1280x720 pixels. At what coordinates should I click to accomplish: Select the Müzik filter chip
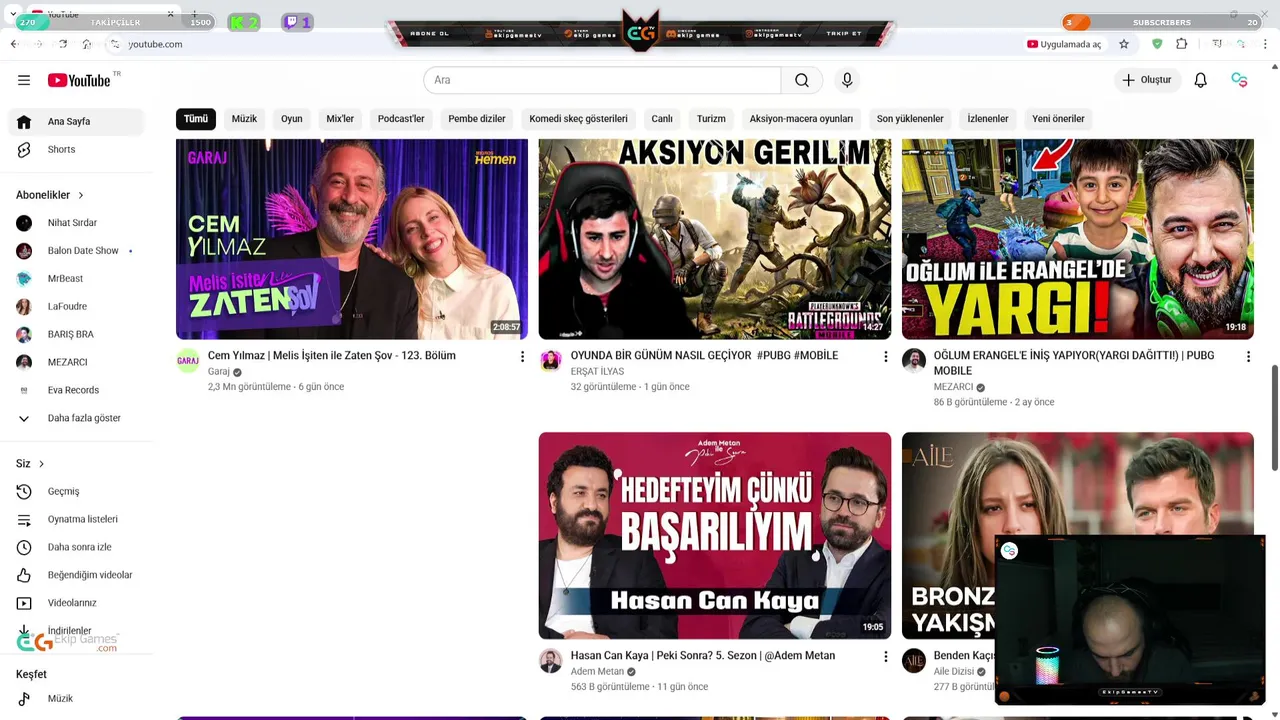pos(244,118)
